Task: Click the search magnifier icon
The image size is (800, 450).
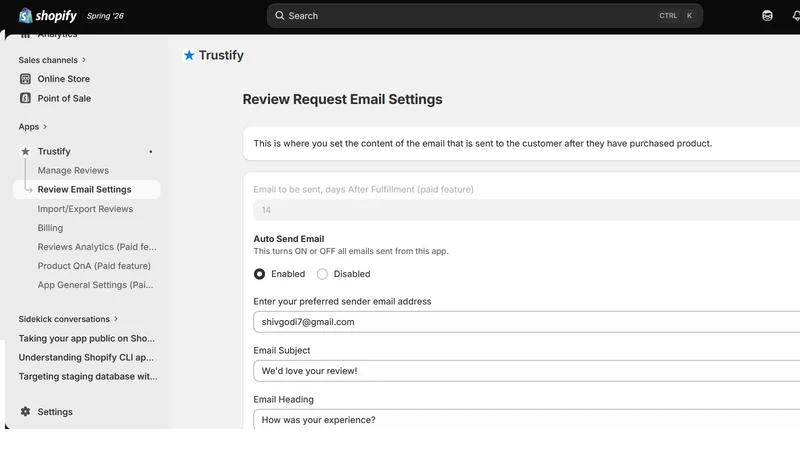Action: (280, 16)
